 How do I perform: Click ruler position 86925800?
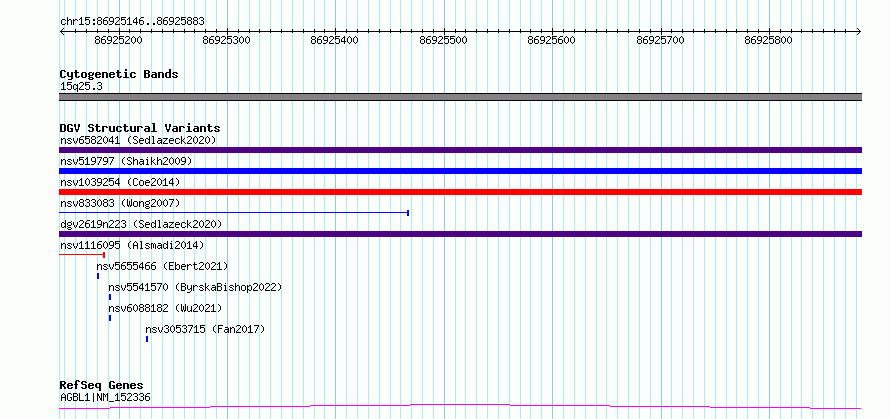pyautogui.click(x=769, y=41)
